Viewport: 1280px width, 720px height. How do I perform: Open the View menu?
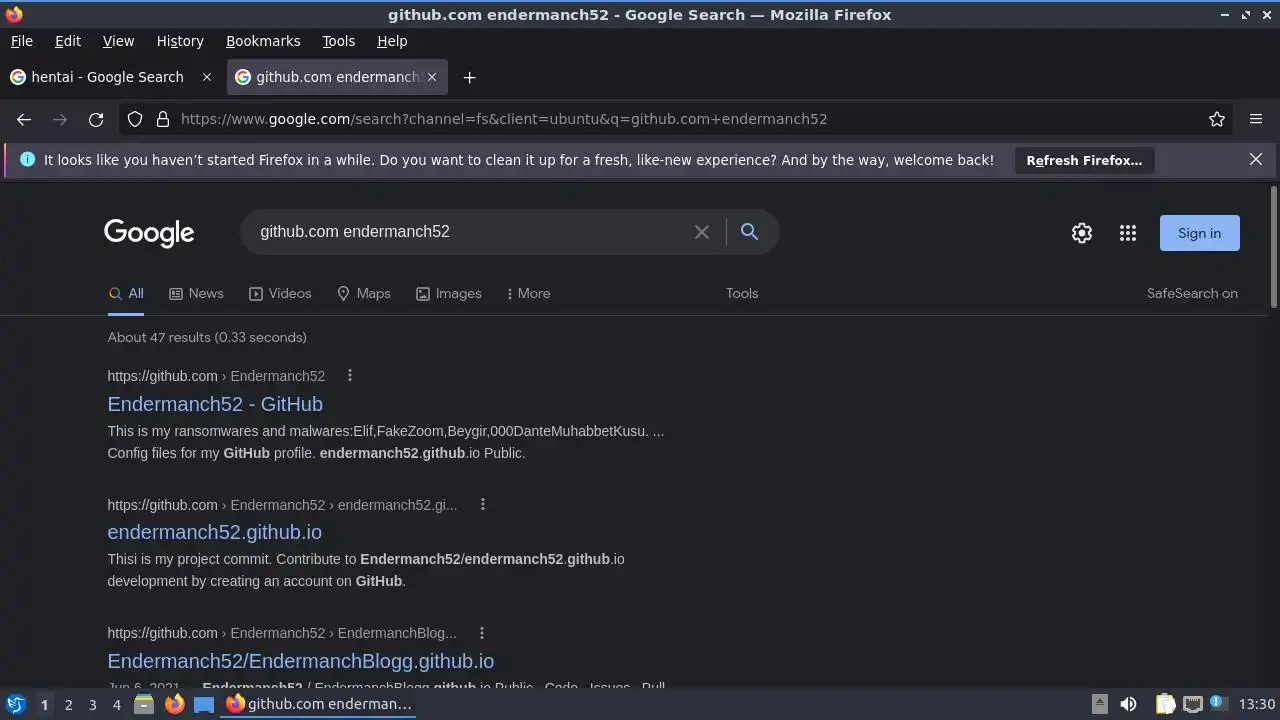click(118, 41)
